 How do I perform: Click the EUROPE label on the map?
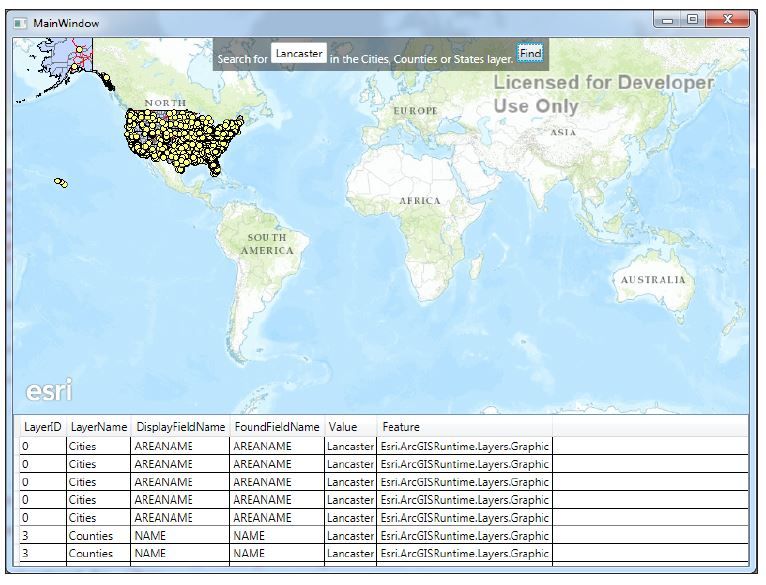(x=415, y=111)
